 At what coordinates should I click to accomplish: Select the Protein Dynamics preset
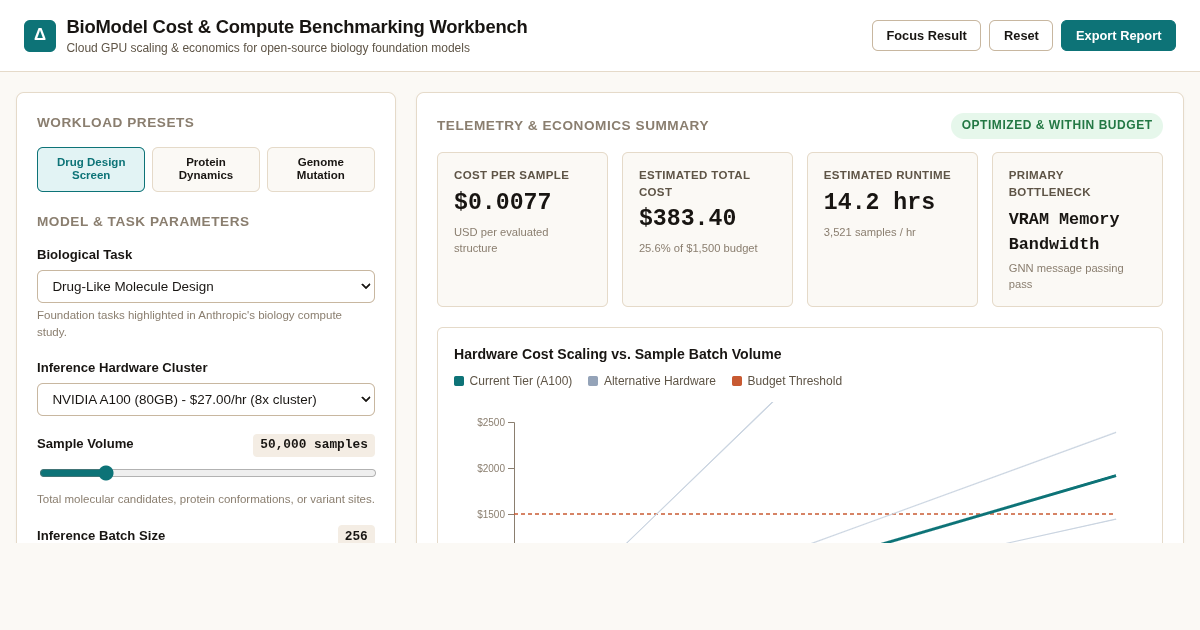(206, 169)
